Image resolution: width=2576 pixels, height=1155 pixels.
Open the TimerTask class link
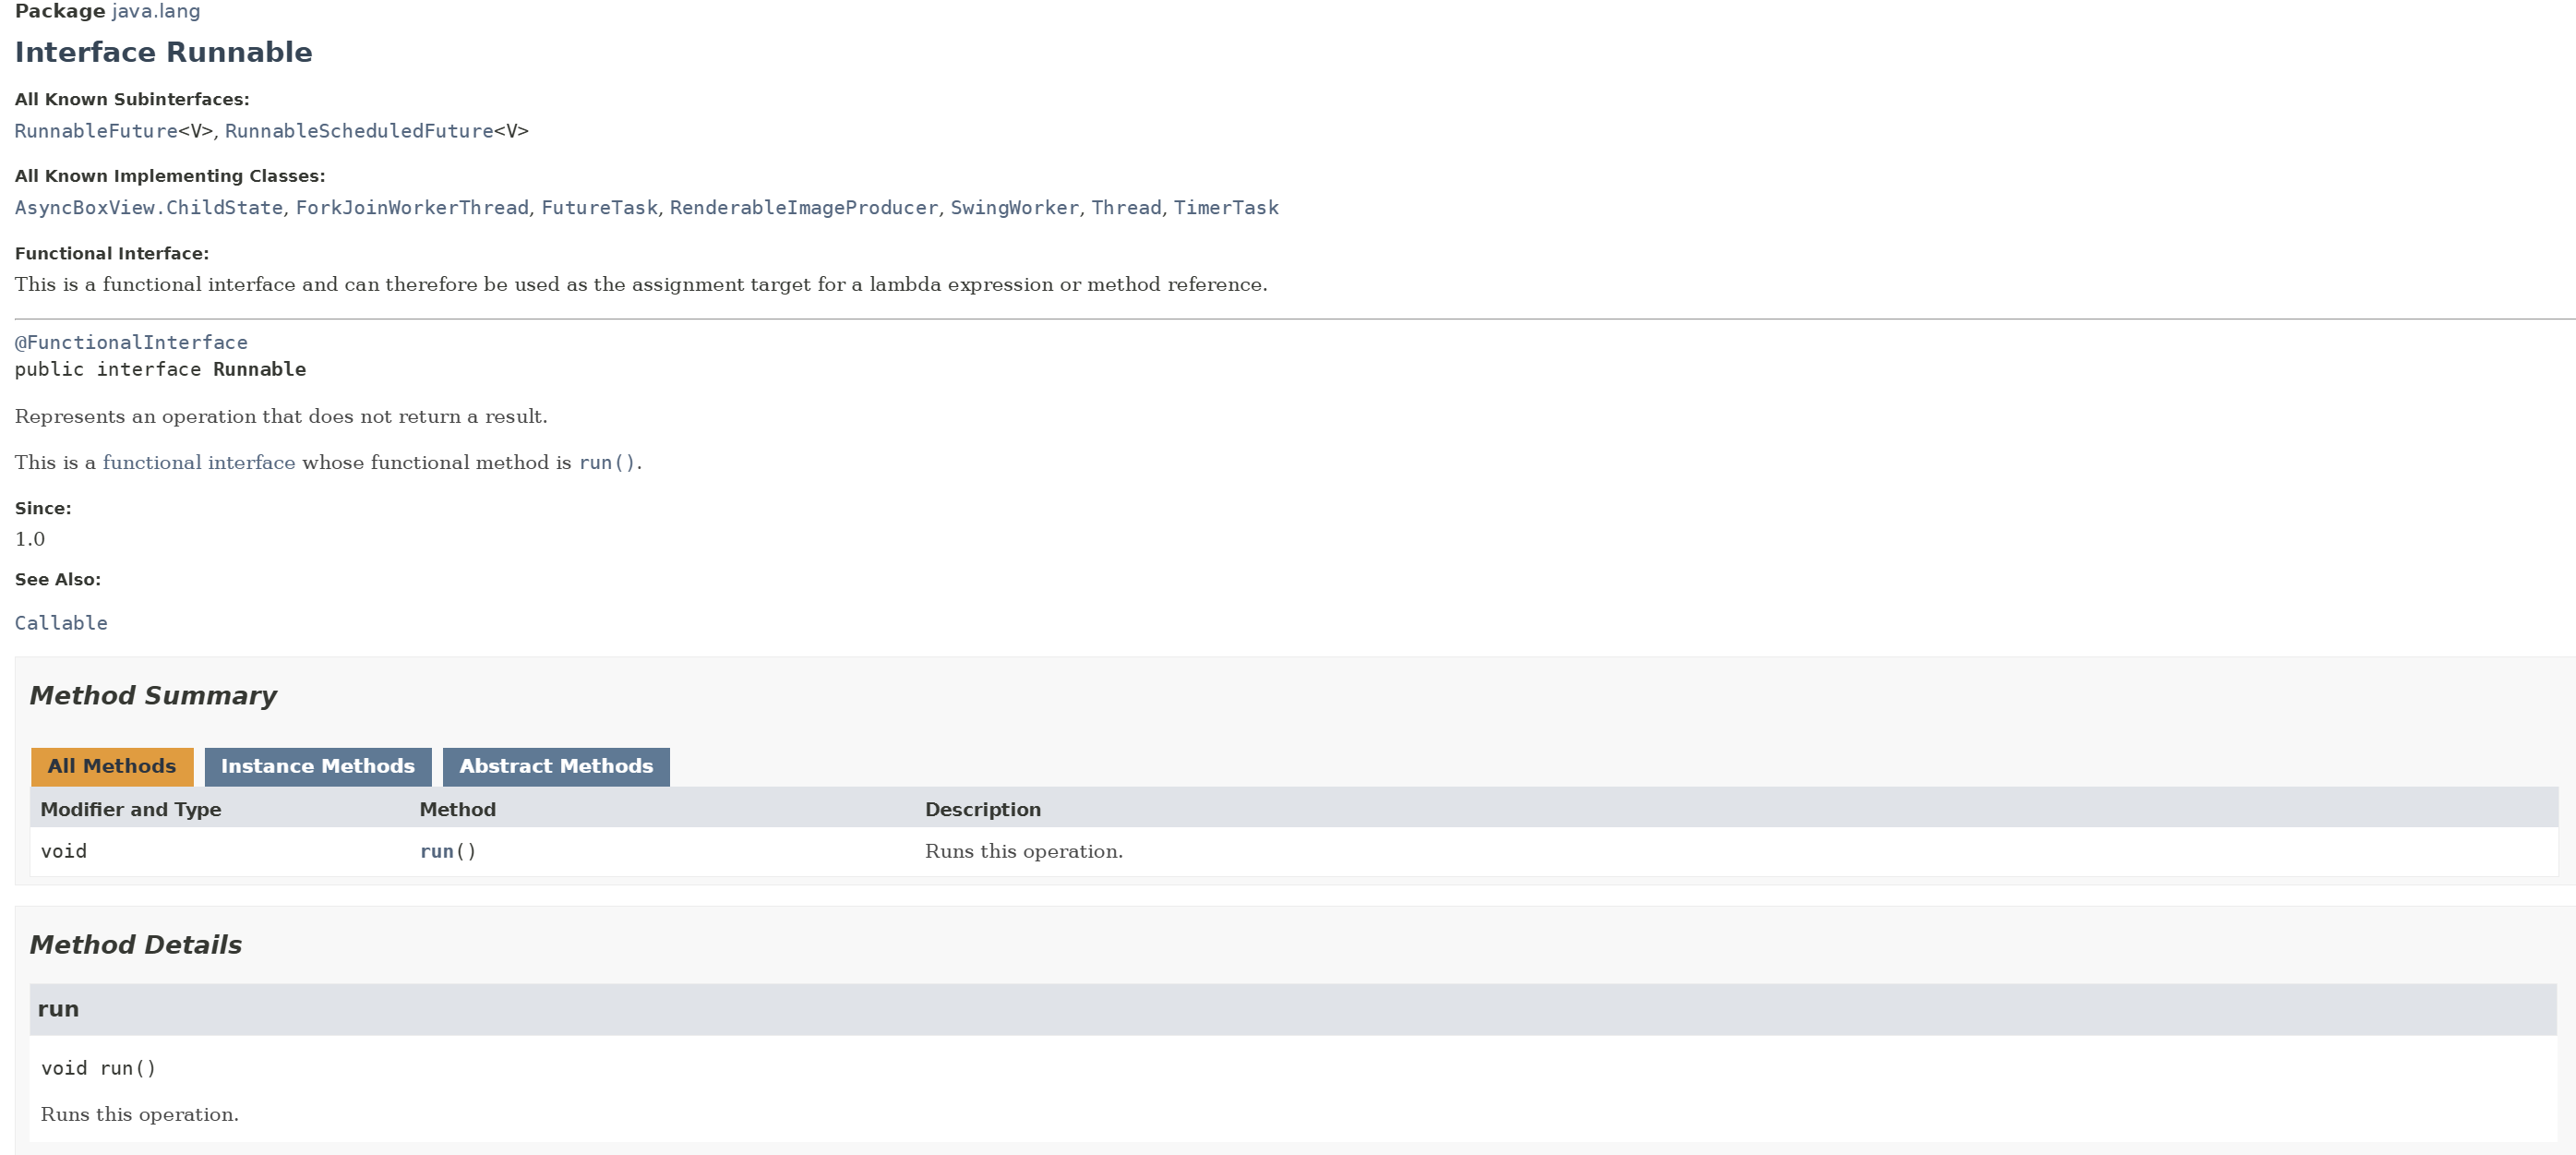point(1226,208)
